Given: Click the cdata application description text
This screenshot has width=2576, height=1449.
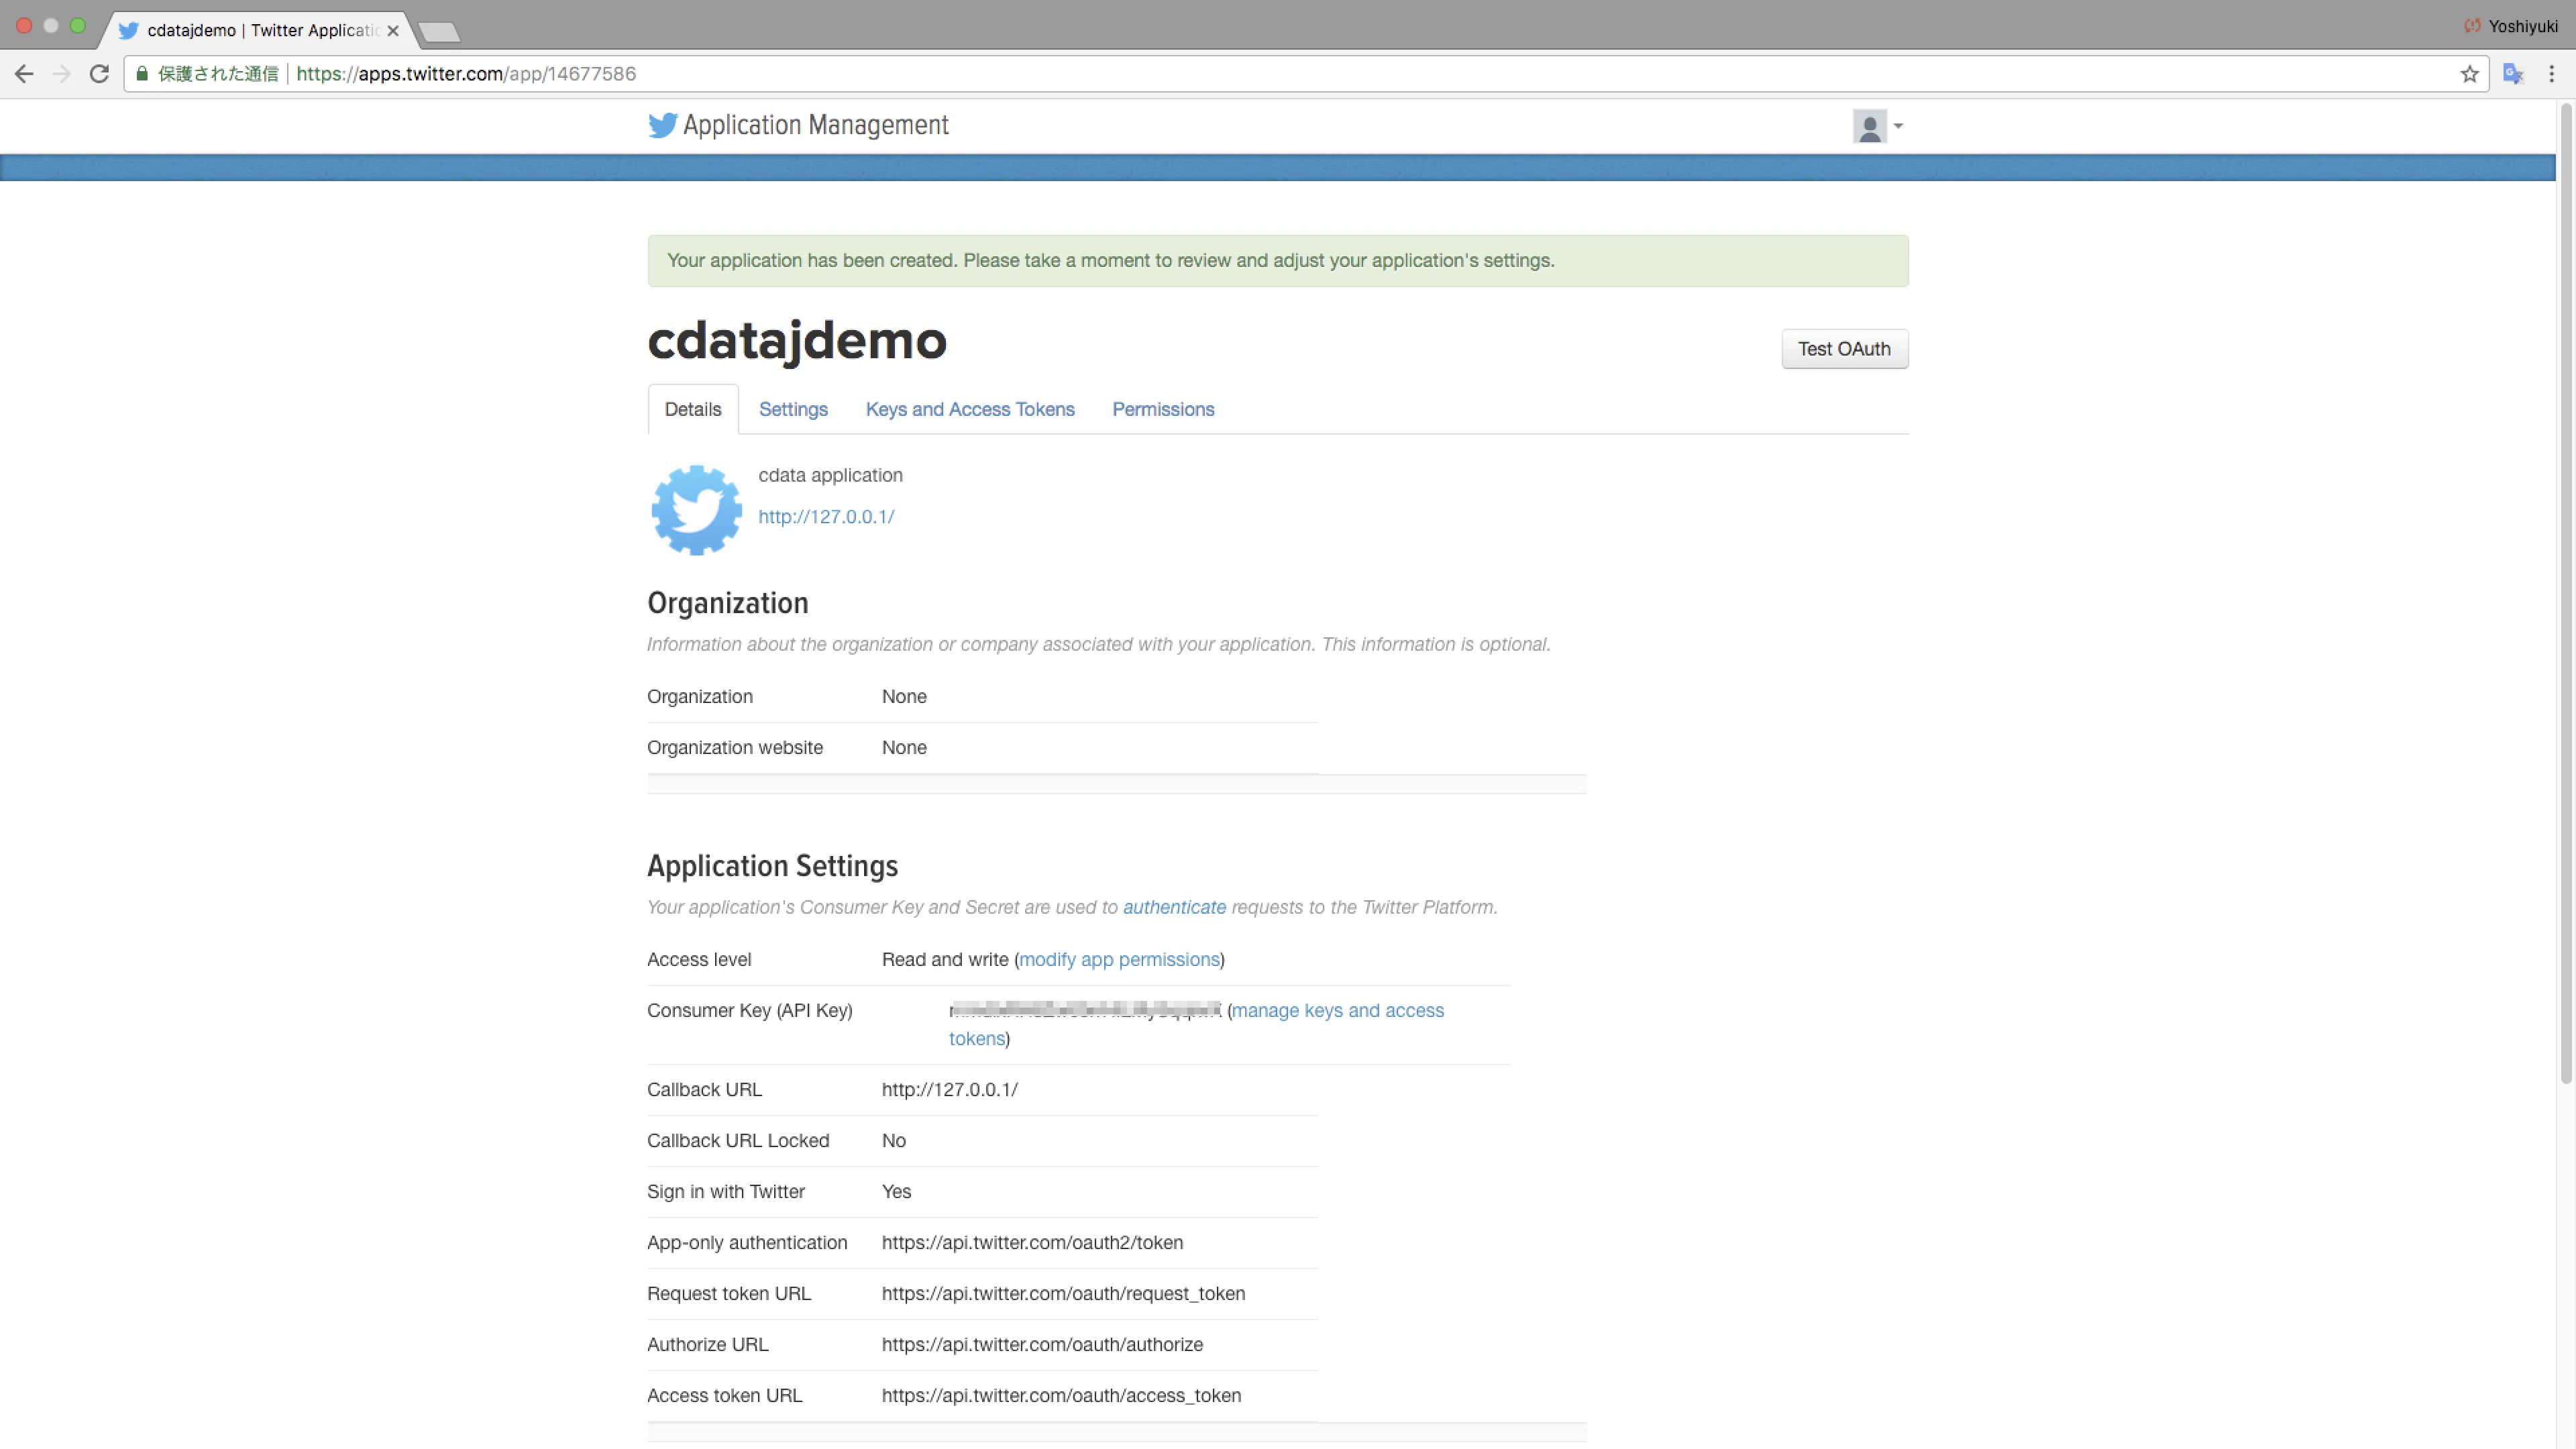Looking at the screenshot, I should pos(830,476).
